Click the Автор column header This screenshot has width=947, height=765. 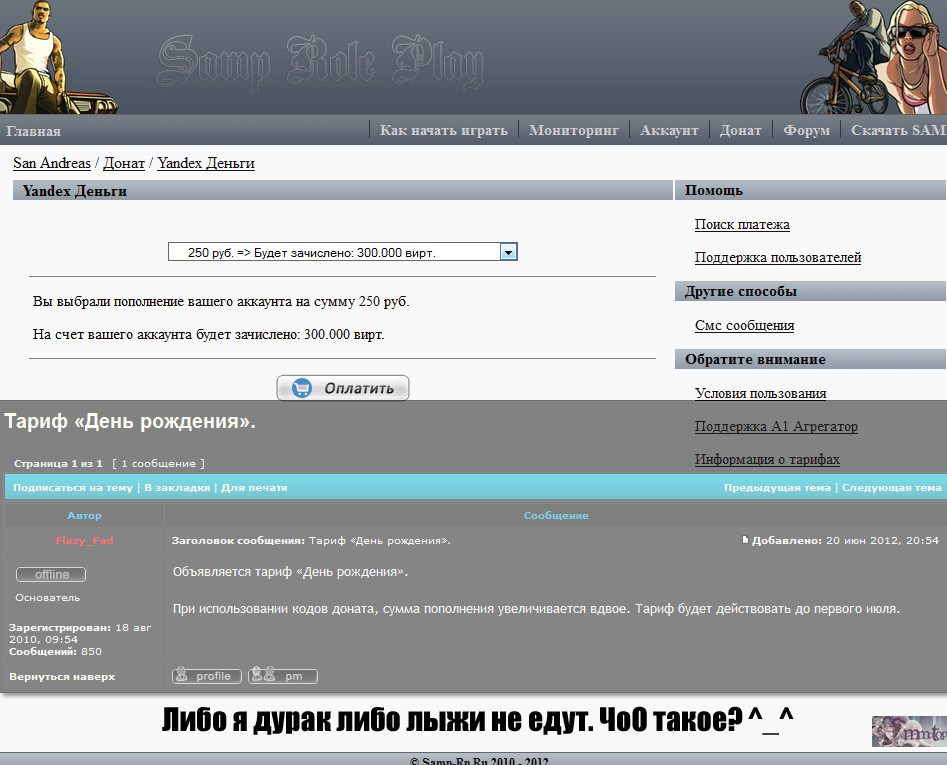[x=85, y=516]
